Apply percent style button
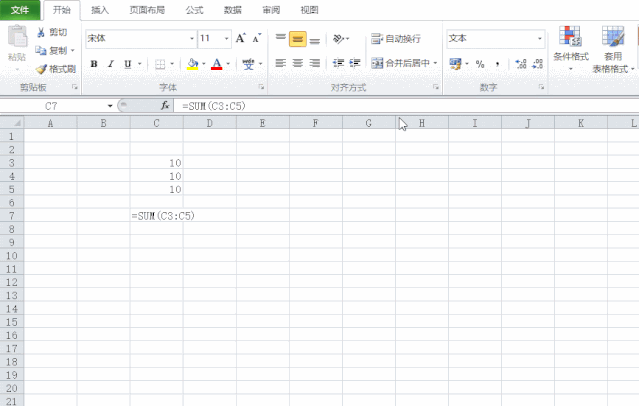The image size is (639, 406). pos(480,64)
